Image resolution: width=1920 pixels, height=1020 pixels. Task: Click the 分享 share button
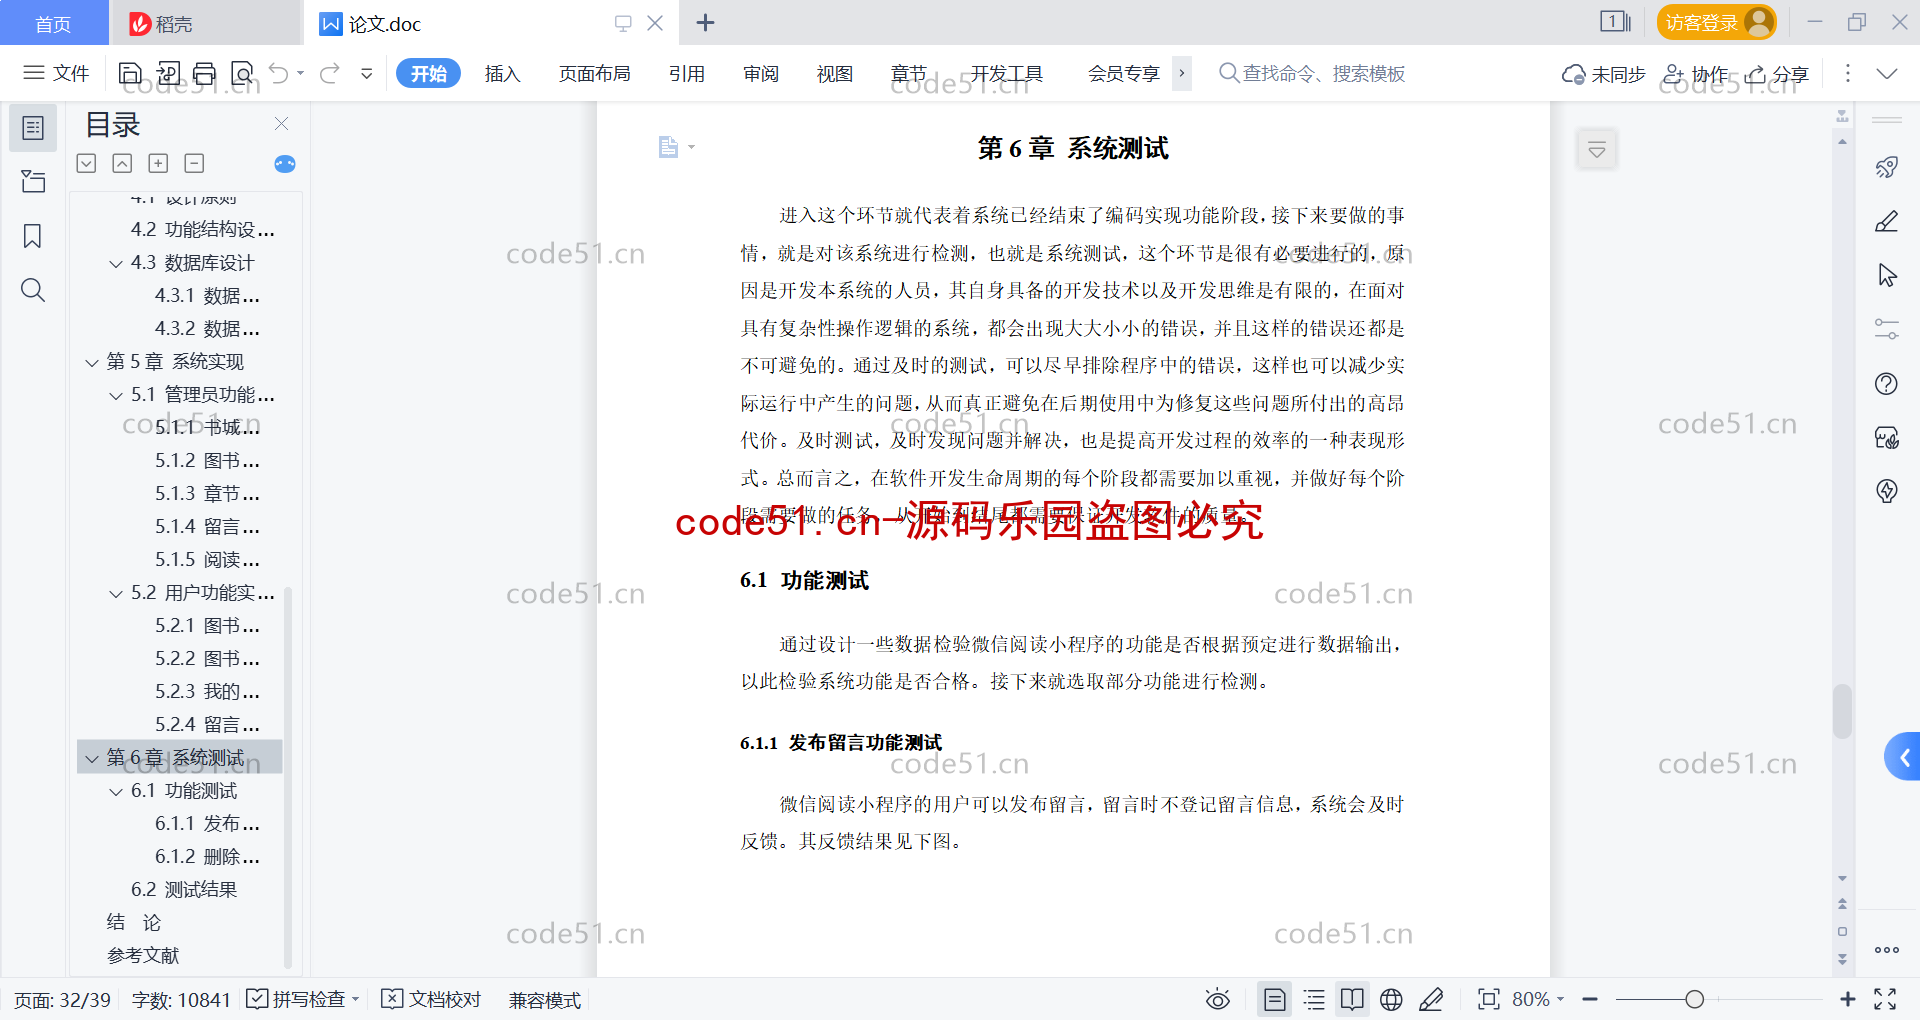[1777, 73]
